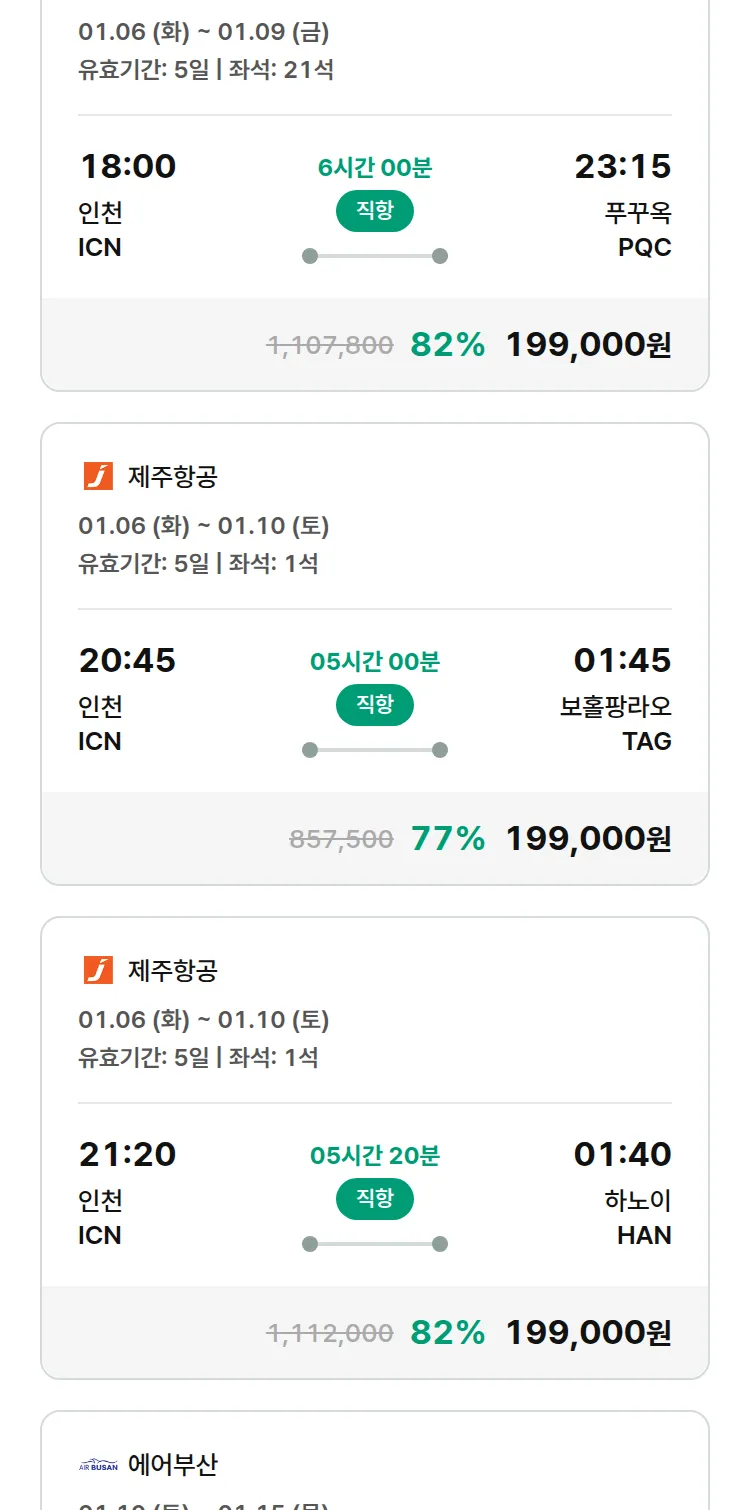This screenshot has height=1510, width=750.
Task: Click the Jeju Air logo on the Bohol flight card
Action: (98, 476)
